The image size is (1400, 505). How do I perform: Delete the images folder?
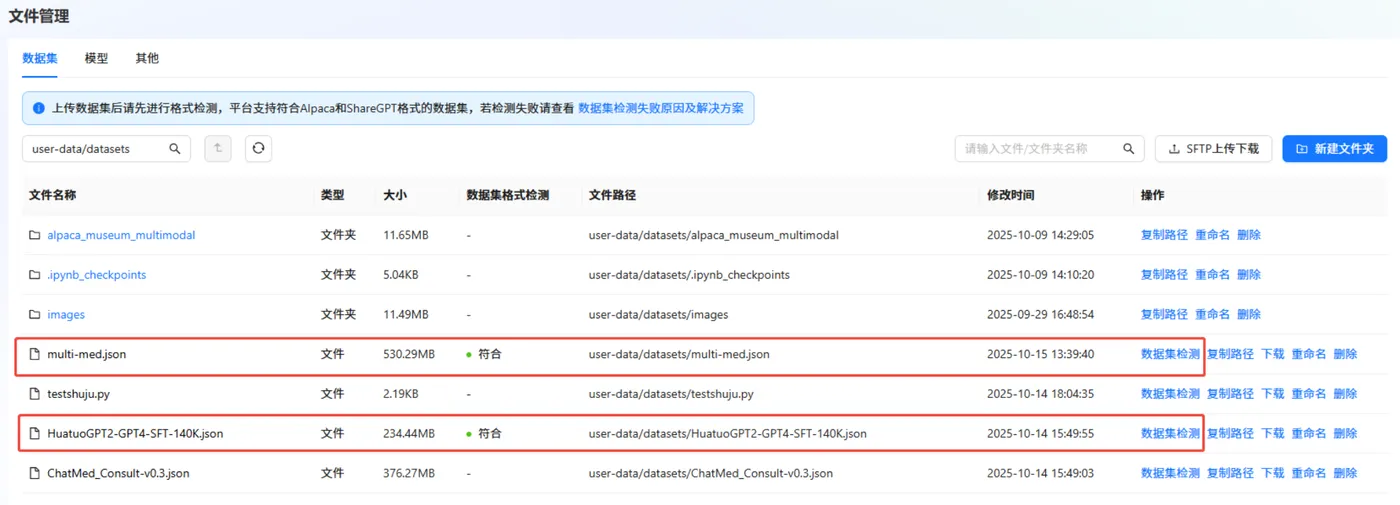click(x=1249, y=315)
